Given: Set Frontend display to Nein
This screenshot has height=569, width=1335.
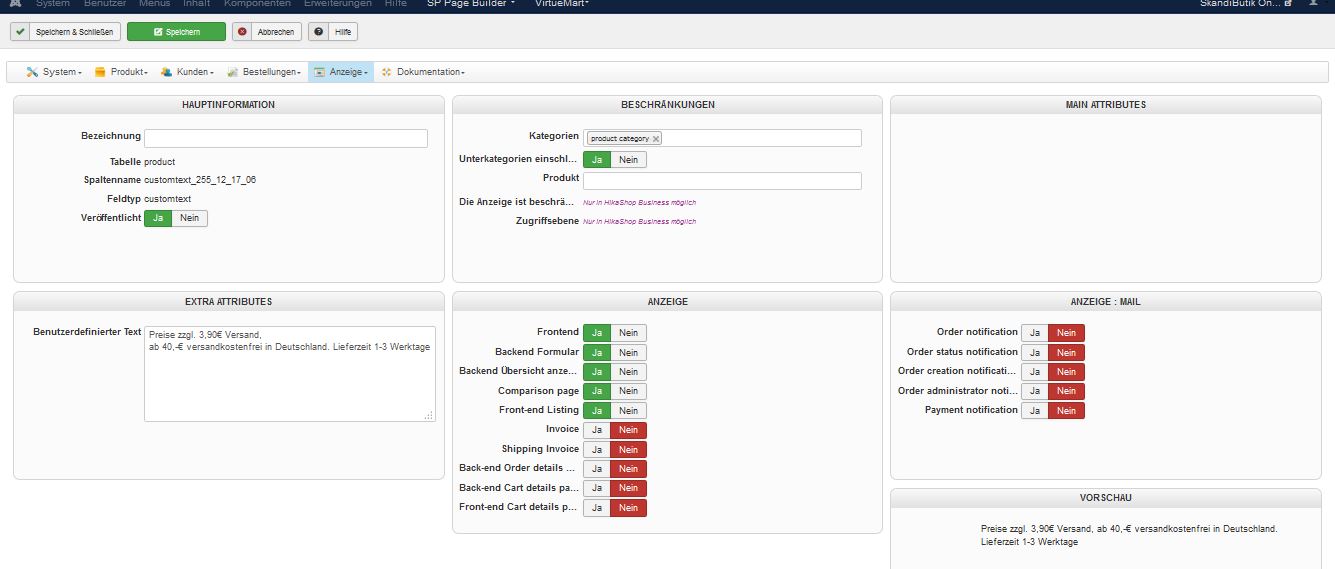Looking at the screenshot, I should coord(629,332).
